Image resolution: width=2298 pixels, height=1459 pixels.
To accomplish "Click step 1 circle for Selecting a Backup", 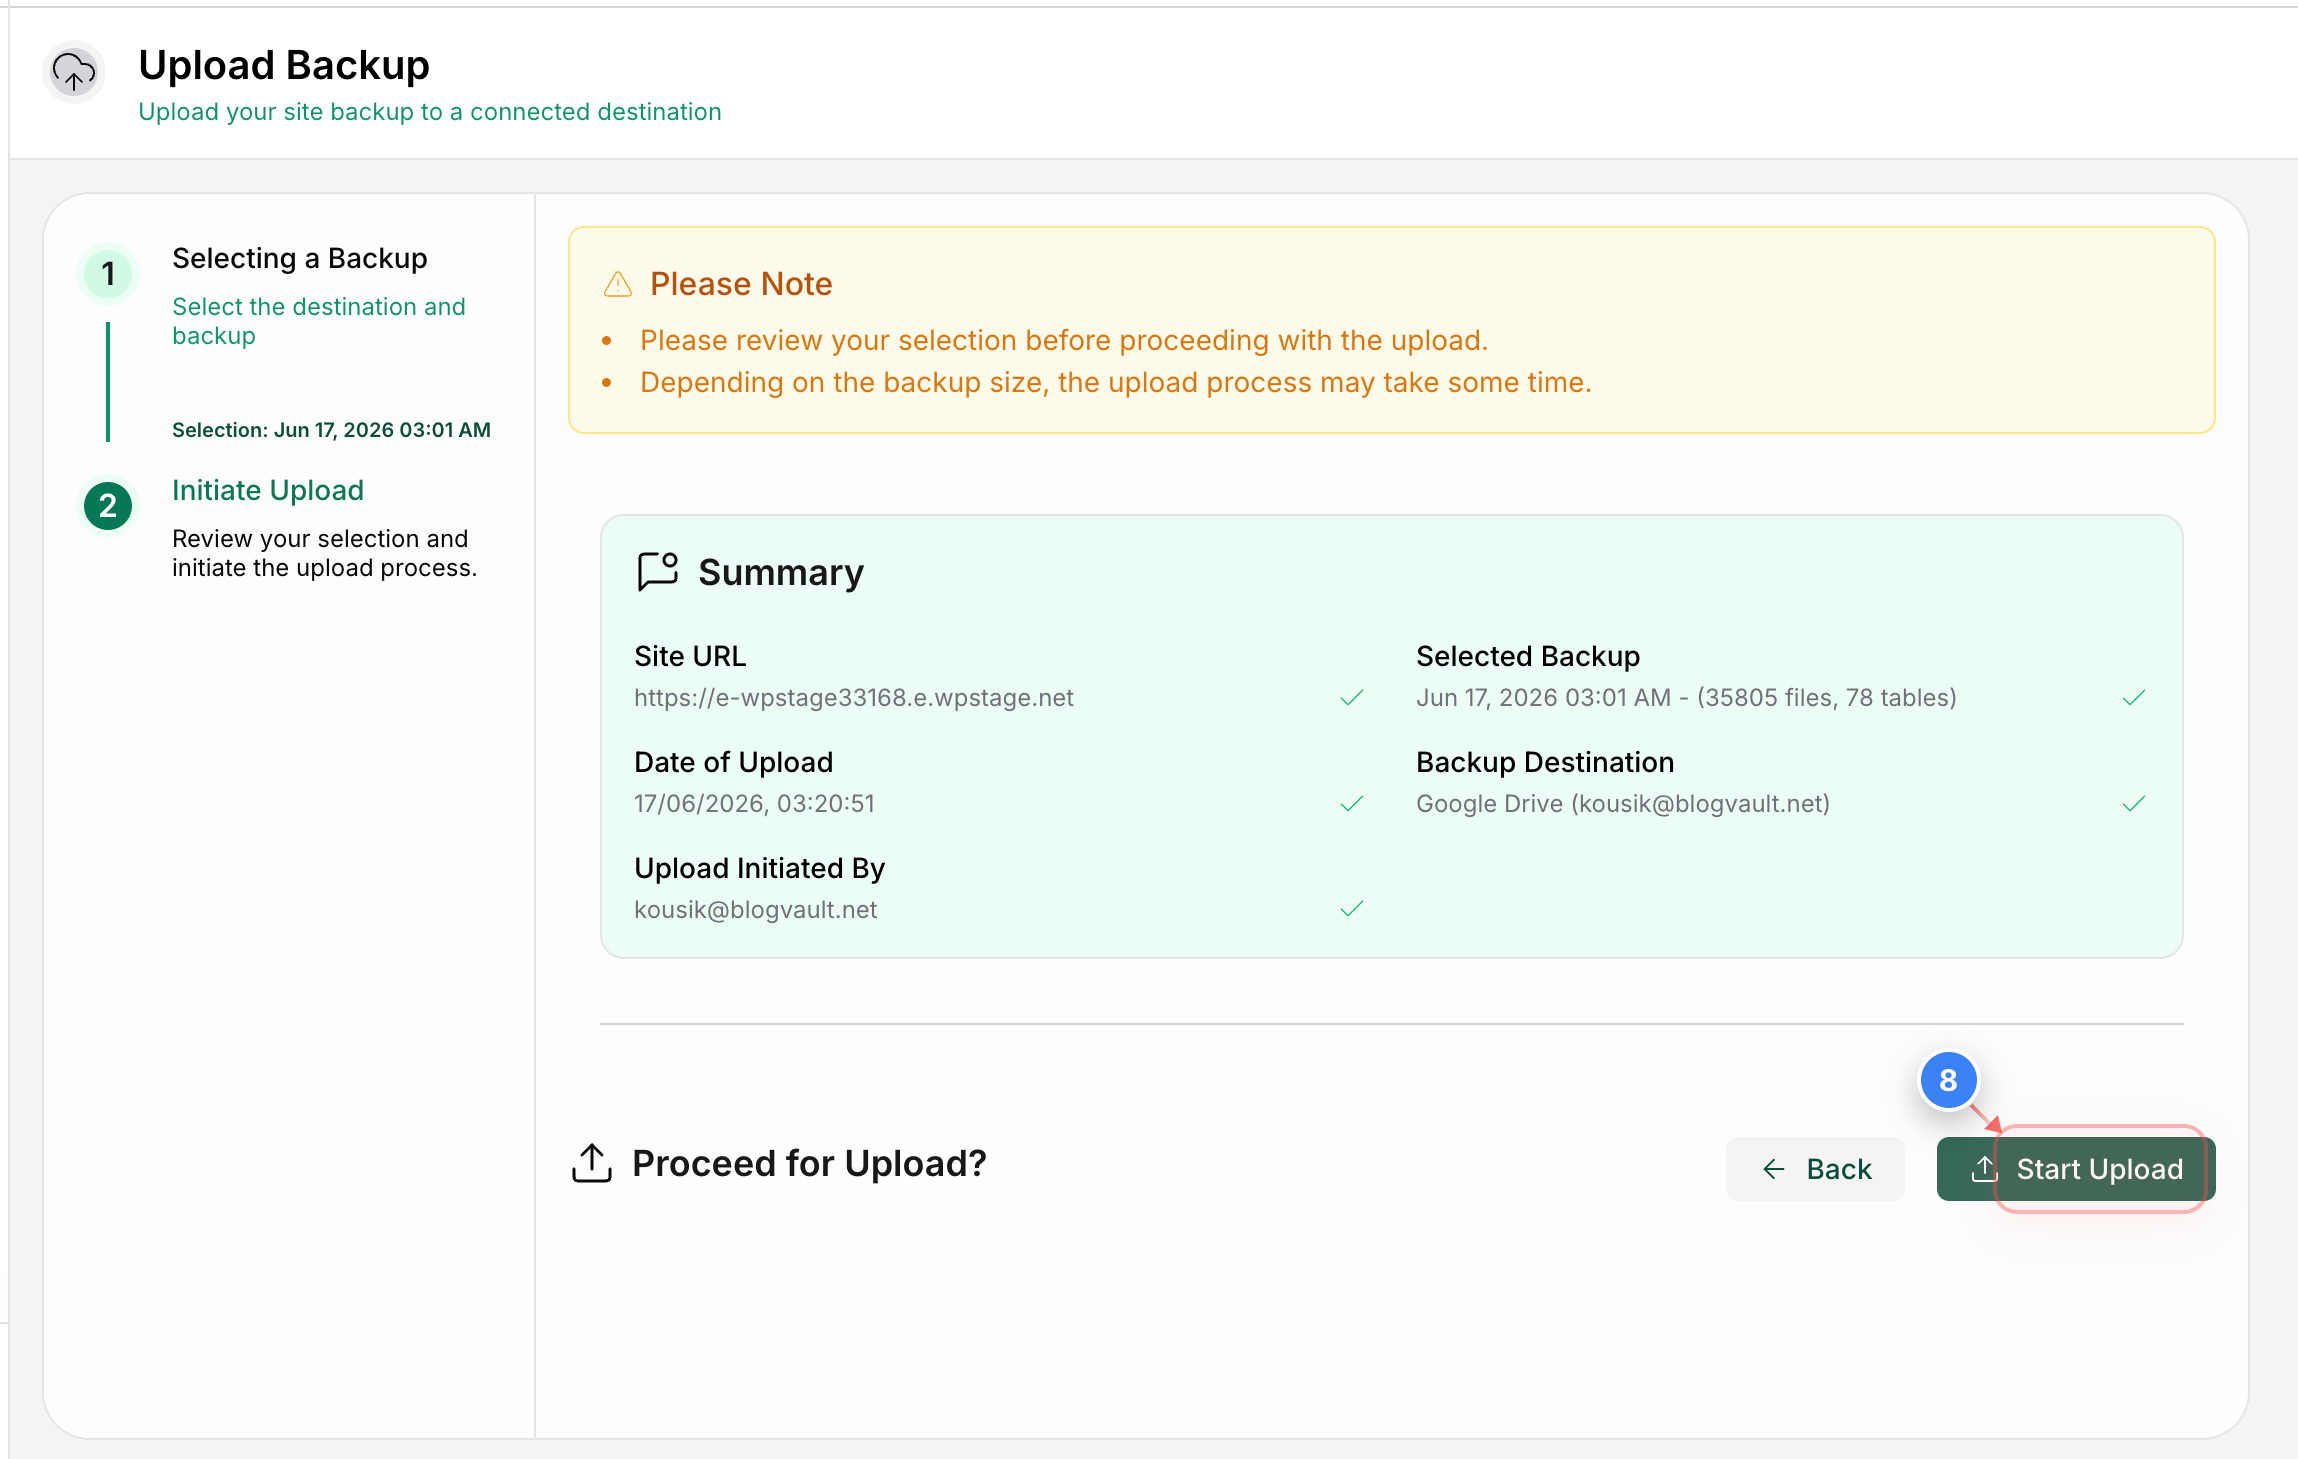I will tap(108, 274).
